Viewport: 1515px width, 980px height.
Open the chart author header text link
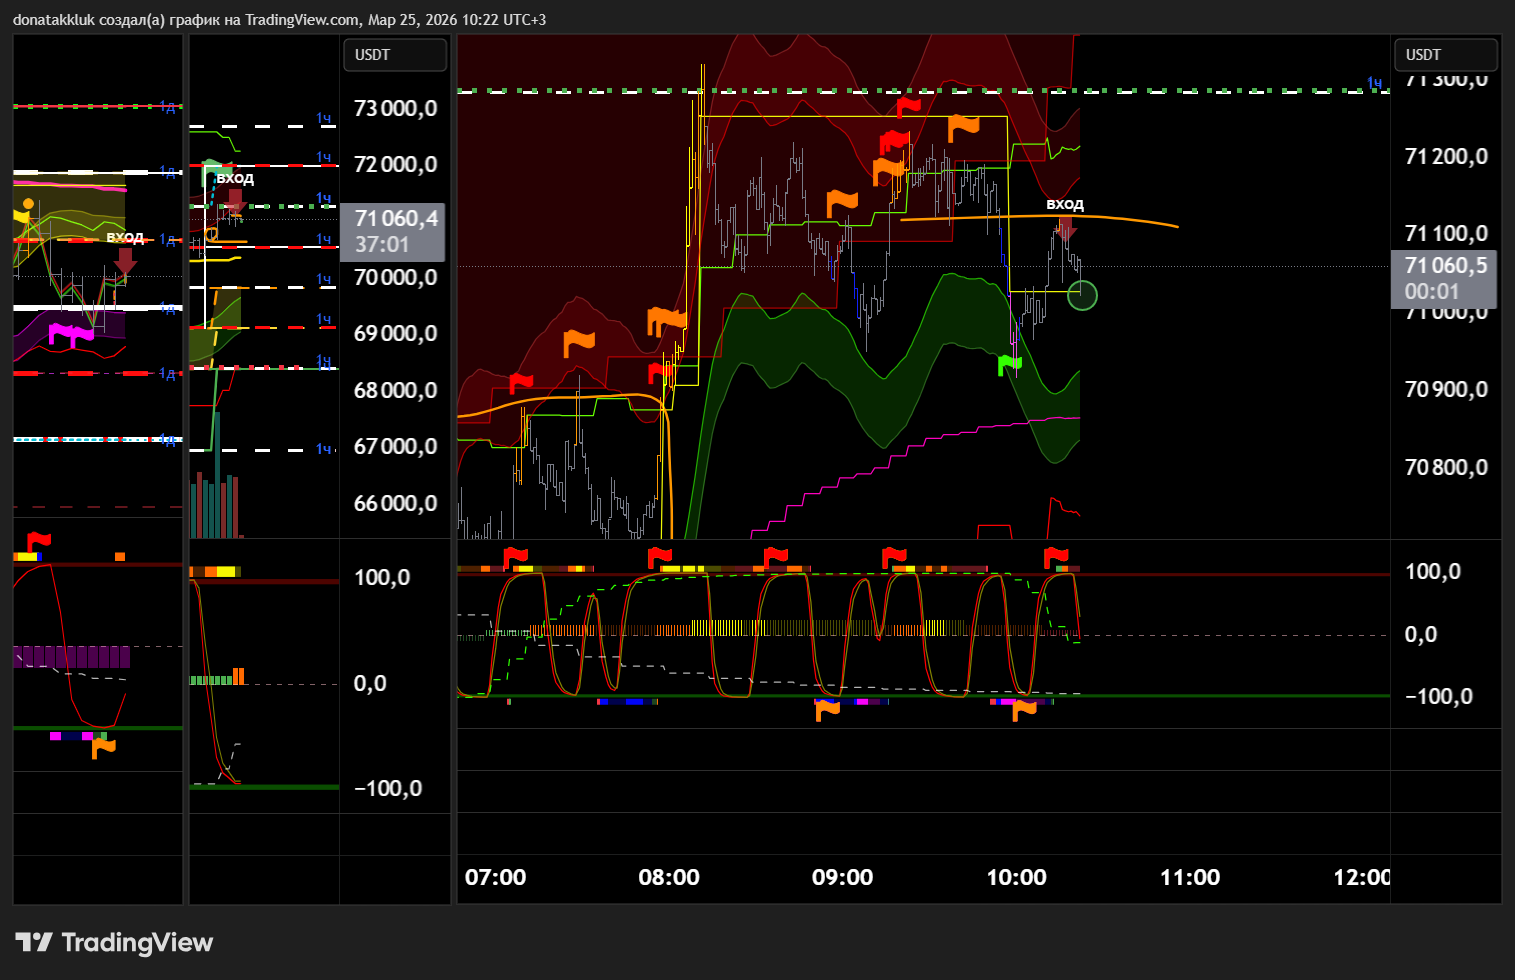[279, 19]
